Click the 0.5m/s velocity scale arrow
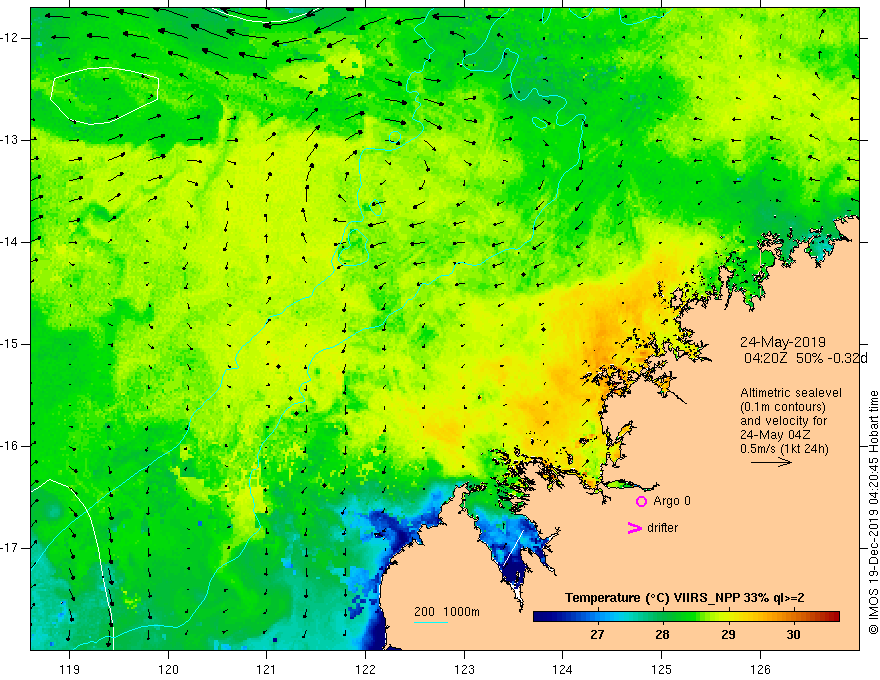 [x=771, y=462]
